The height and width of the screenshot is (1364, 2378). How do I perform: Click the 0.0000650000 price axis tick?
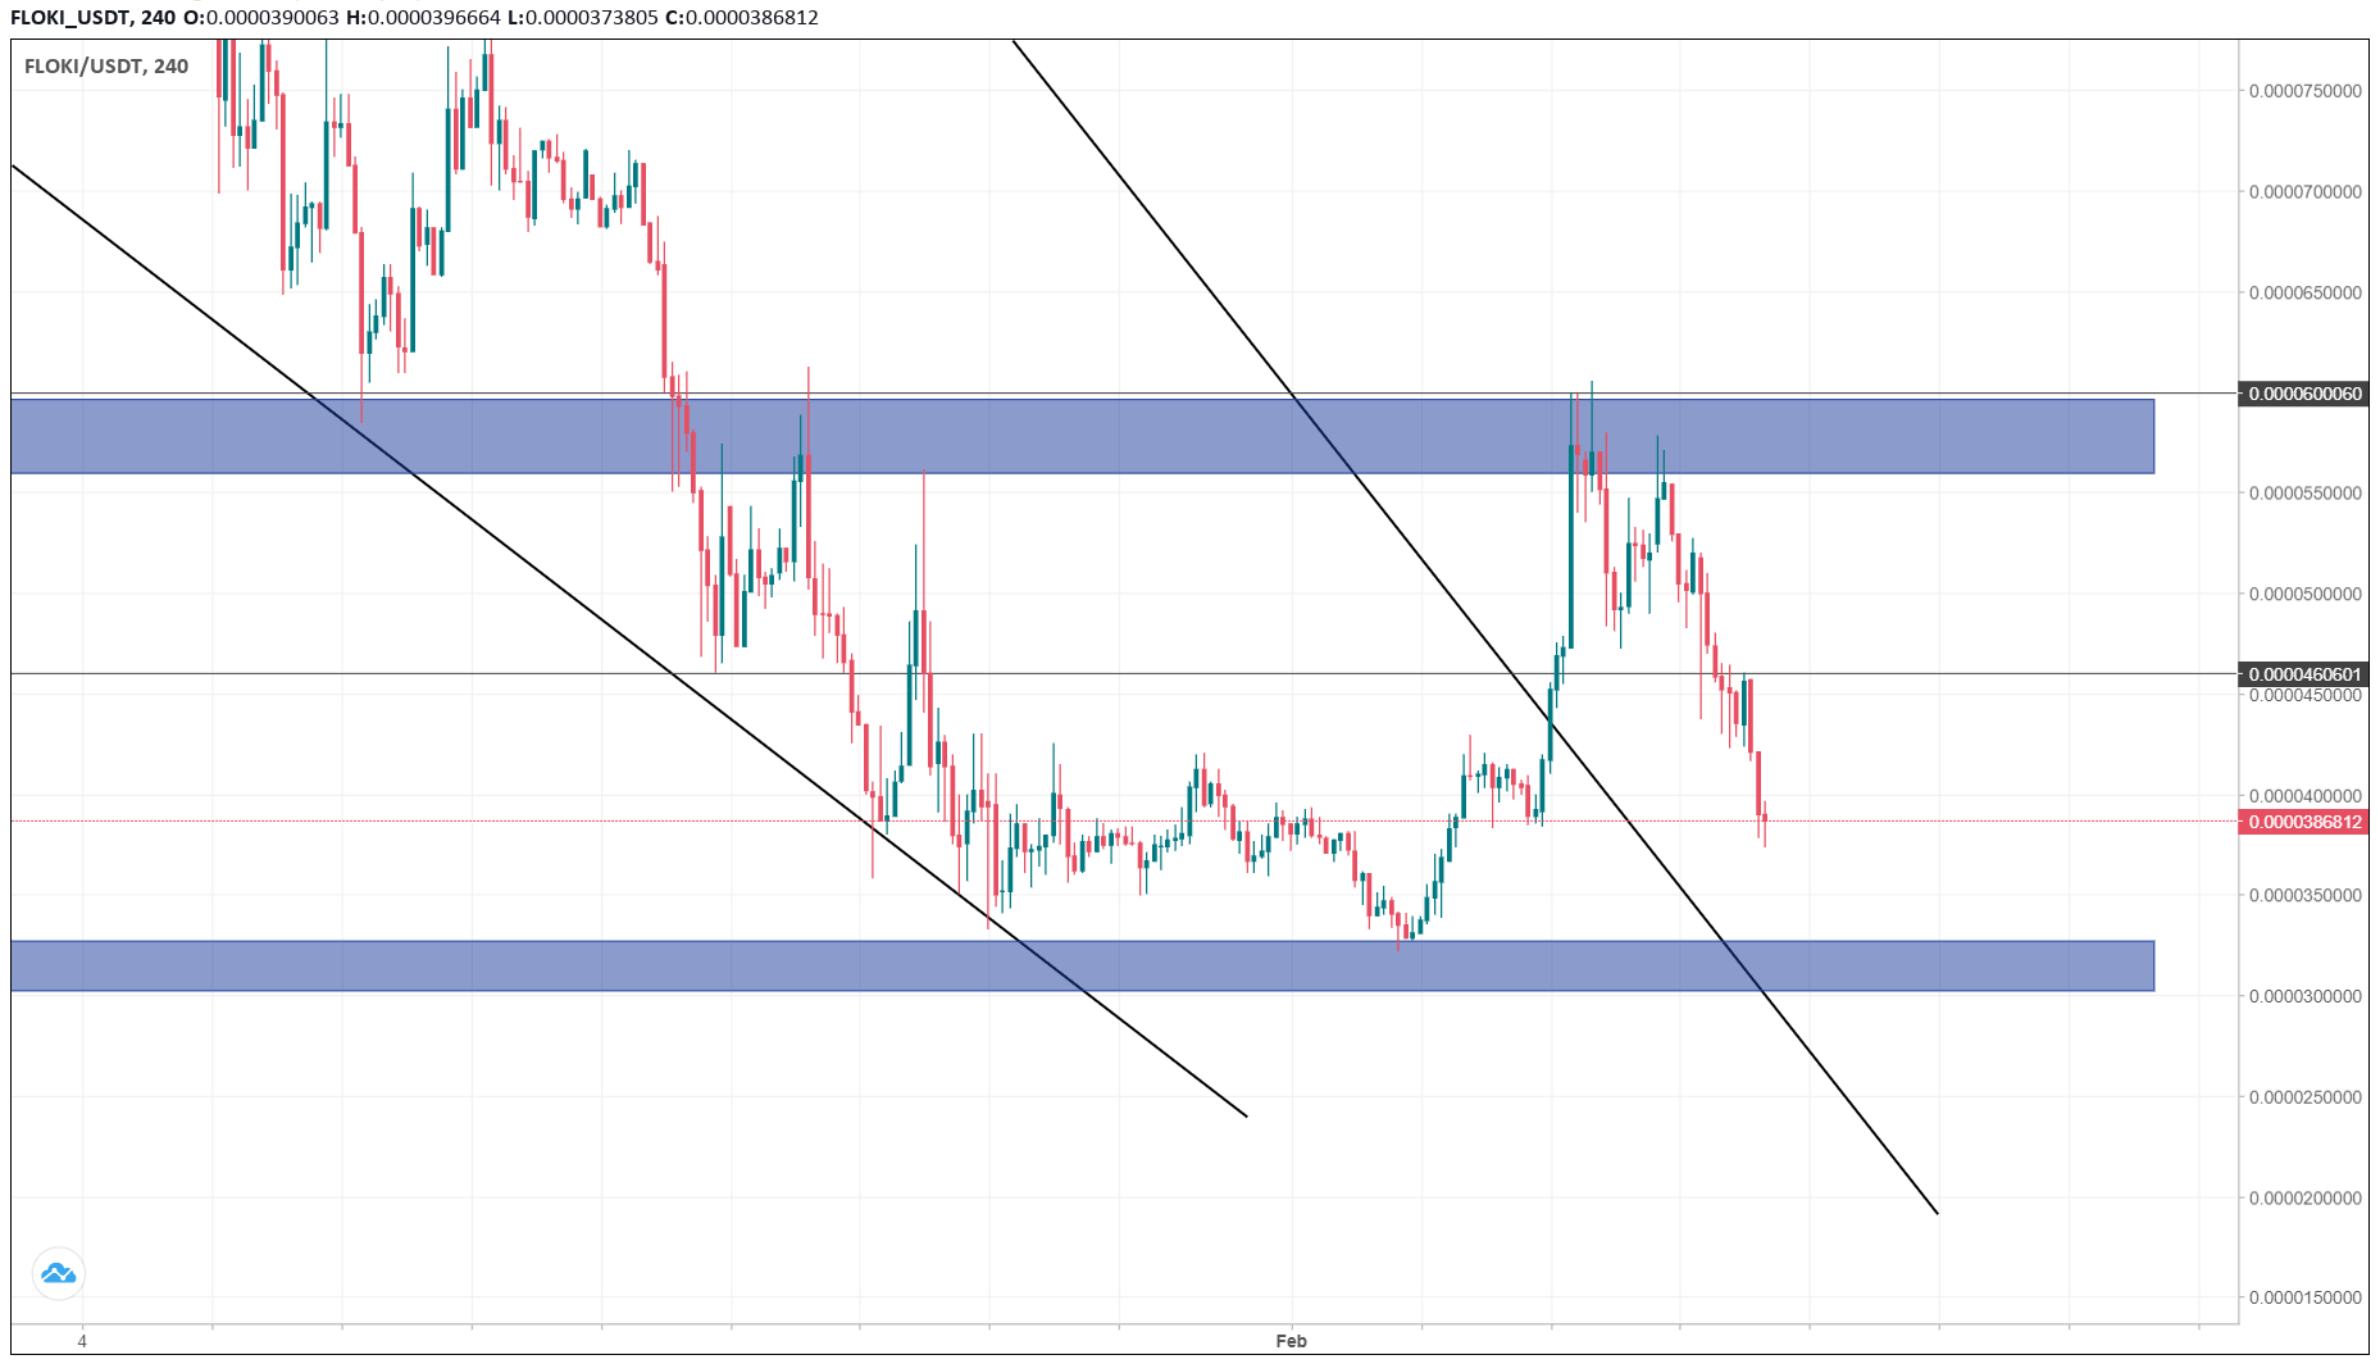point(2305,292)
